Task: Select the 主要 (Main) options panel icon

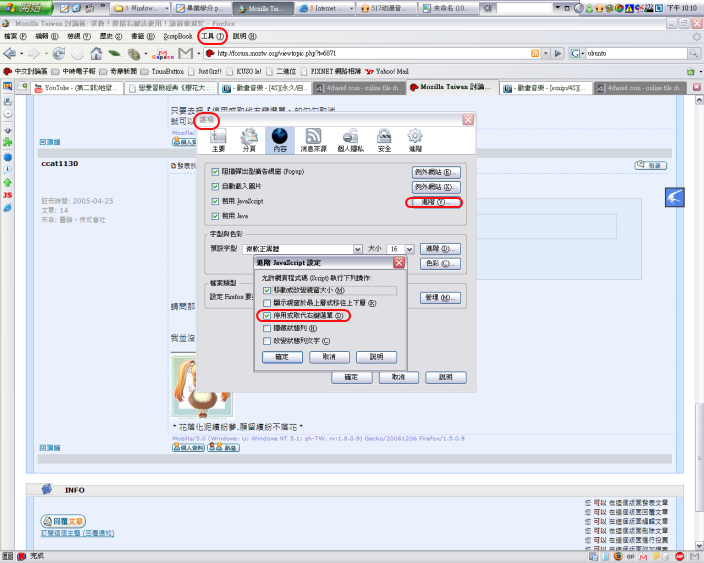Action: coord(219,140)
